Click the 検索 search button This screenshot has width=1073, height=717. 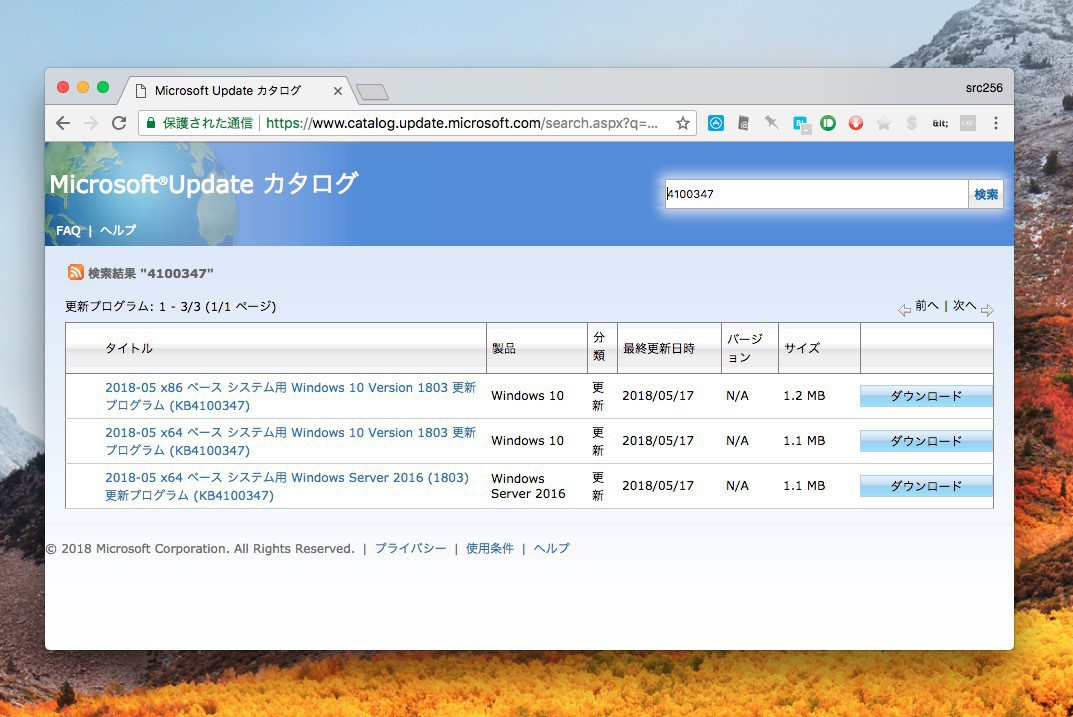pyautogui.click(x=986, y=194)
